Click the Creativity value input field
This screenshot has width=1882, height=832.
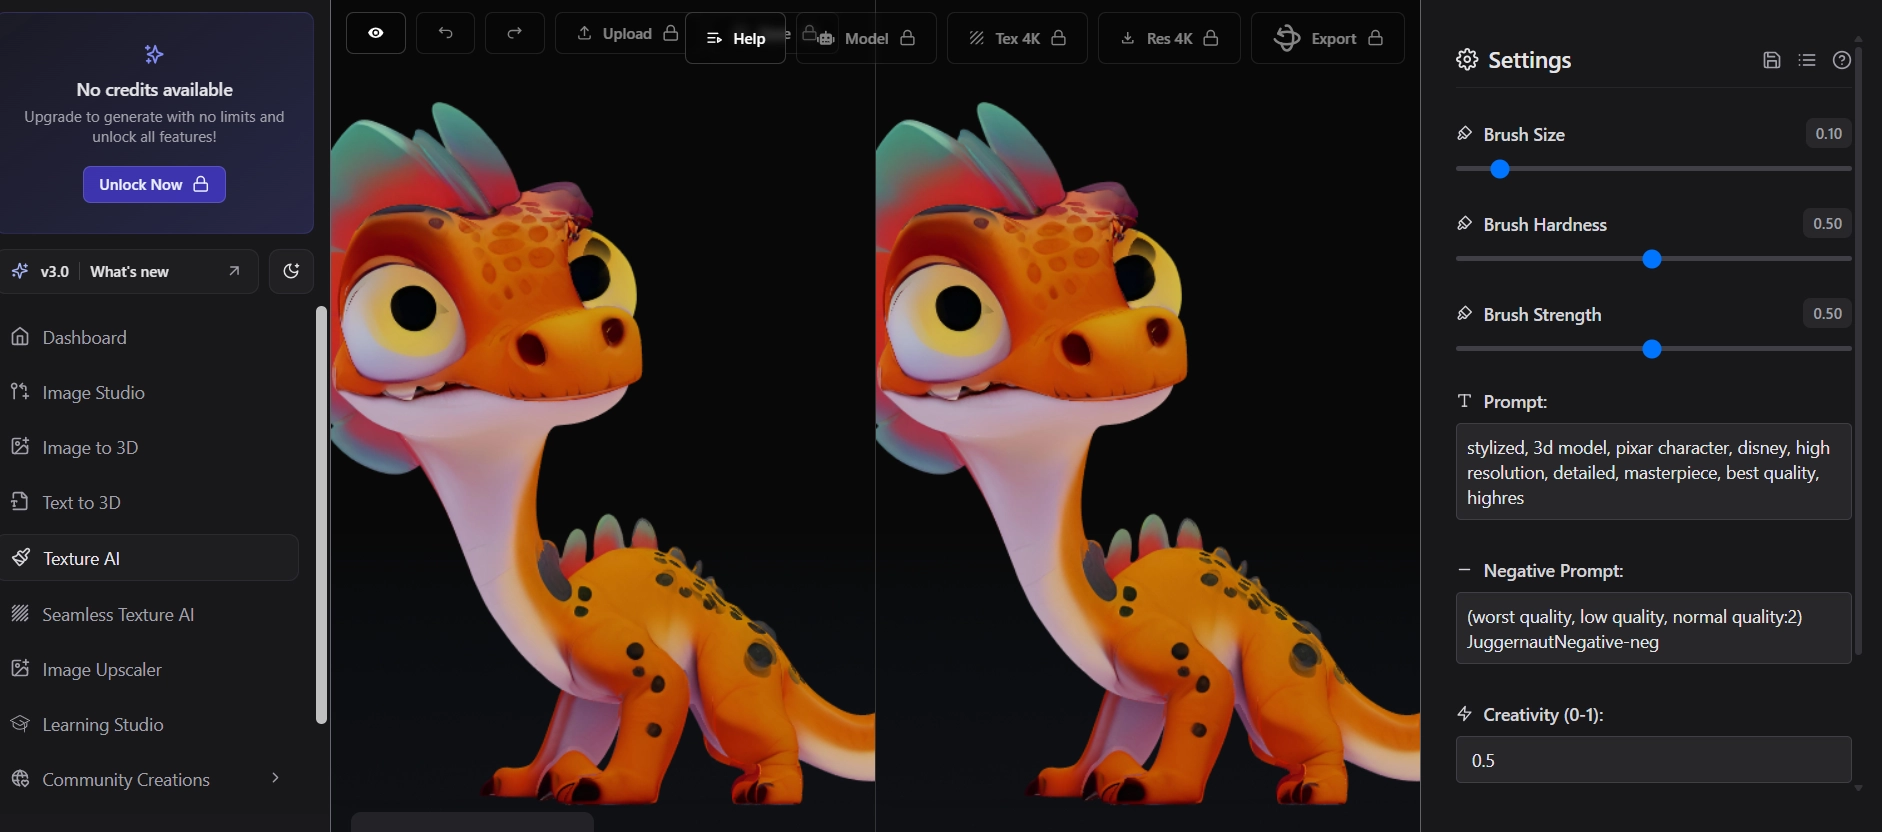tap(1652, 760)
